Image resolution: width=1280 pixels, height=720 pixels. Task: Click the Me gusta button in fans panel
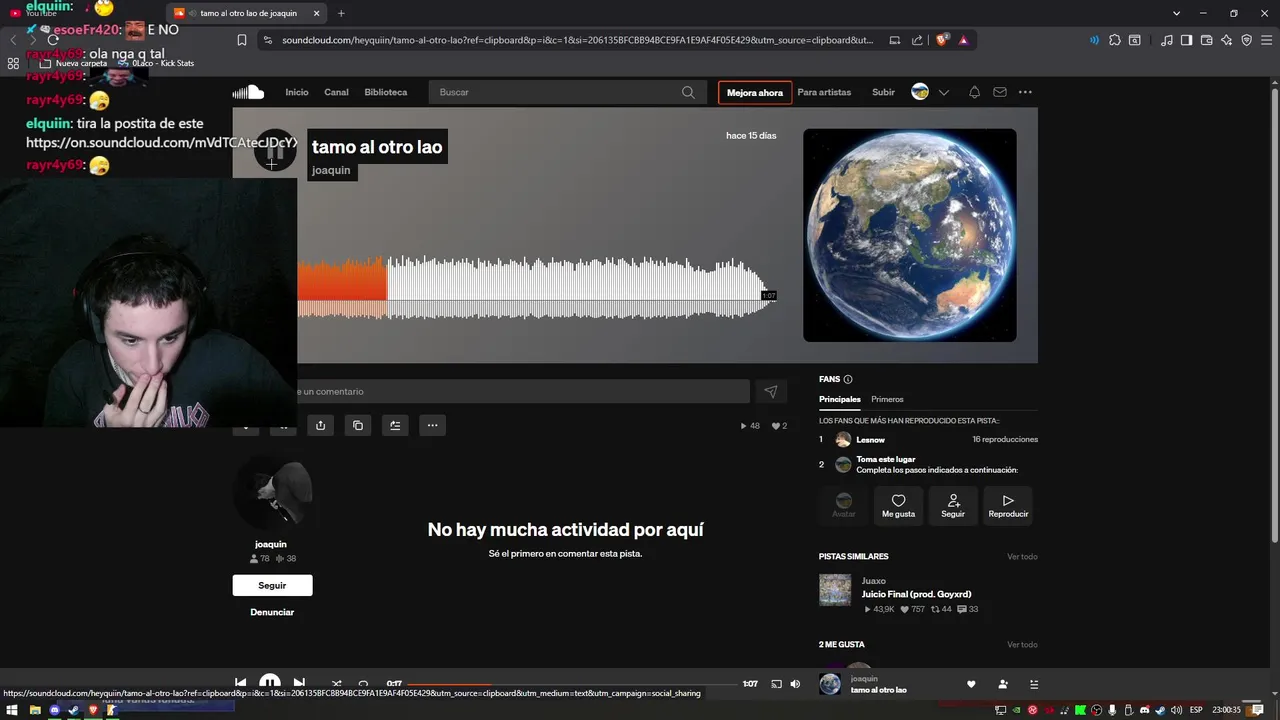(x=898, y=505)
